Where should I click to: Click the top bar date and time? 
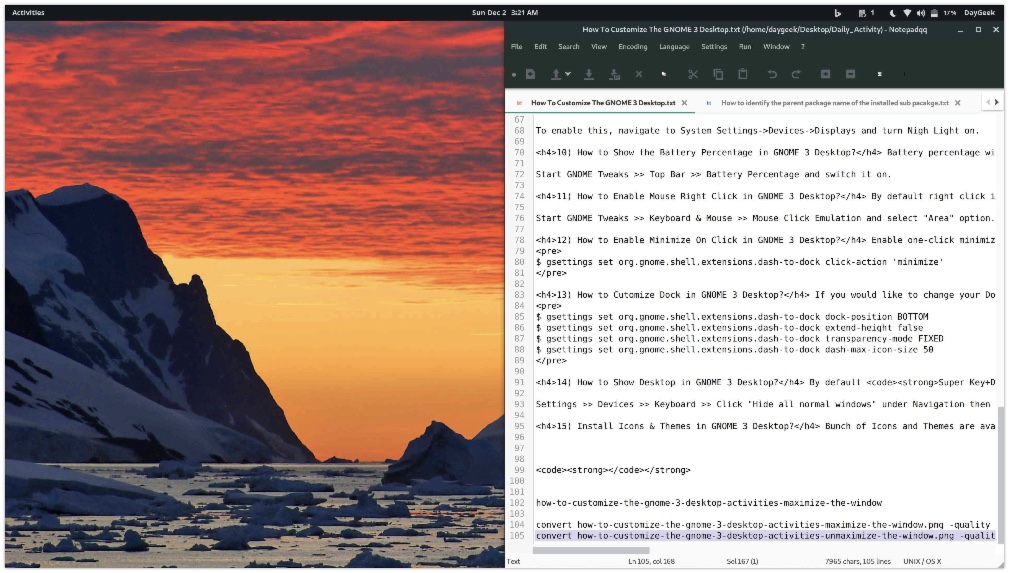pyautogui.click(x=504, y=13)
